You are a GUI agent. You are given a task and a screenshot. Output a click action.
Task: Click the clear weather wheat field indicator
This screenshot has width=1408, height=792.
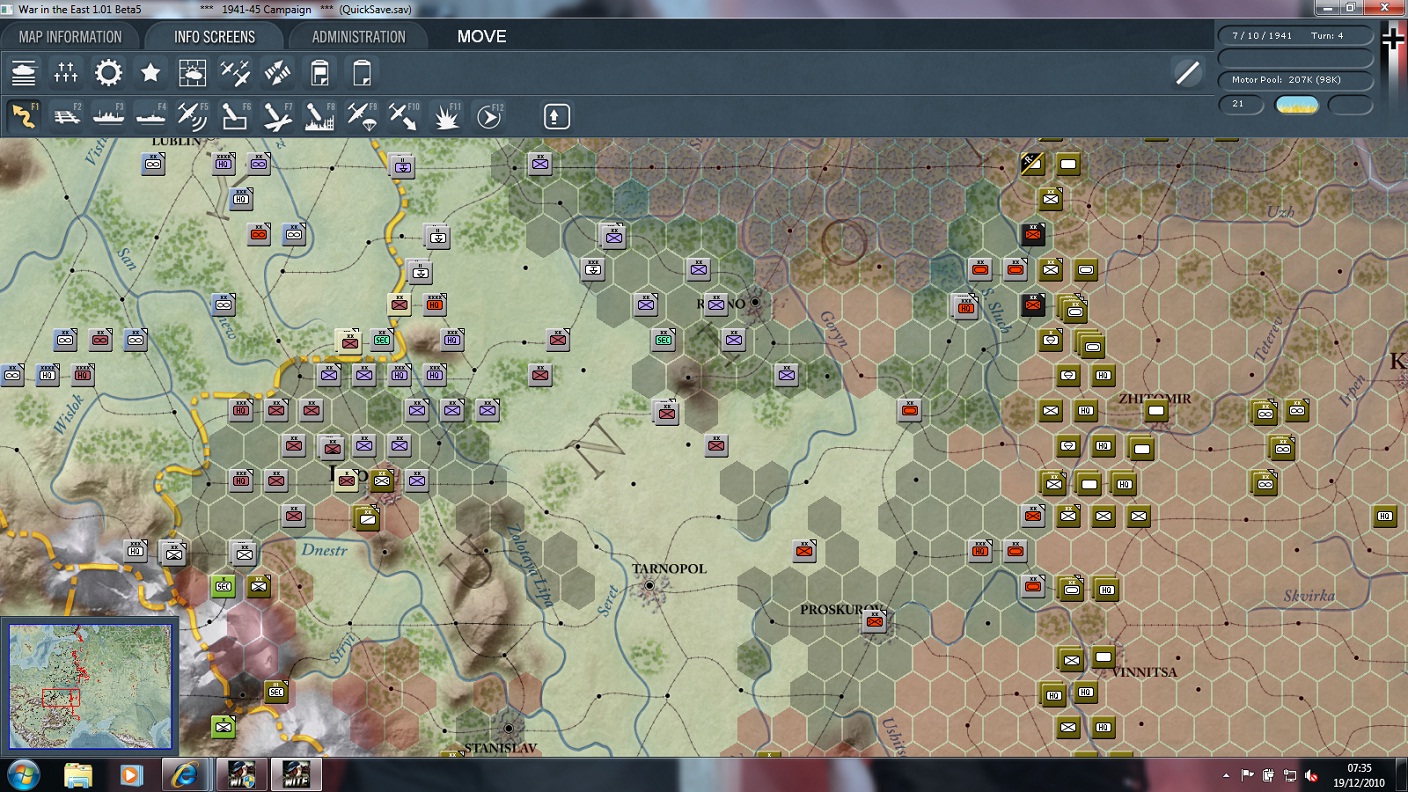pos(1297,105)
